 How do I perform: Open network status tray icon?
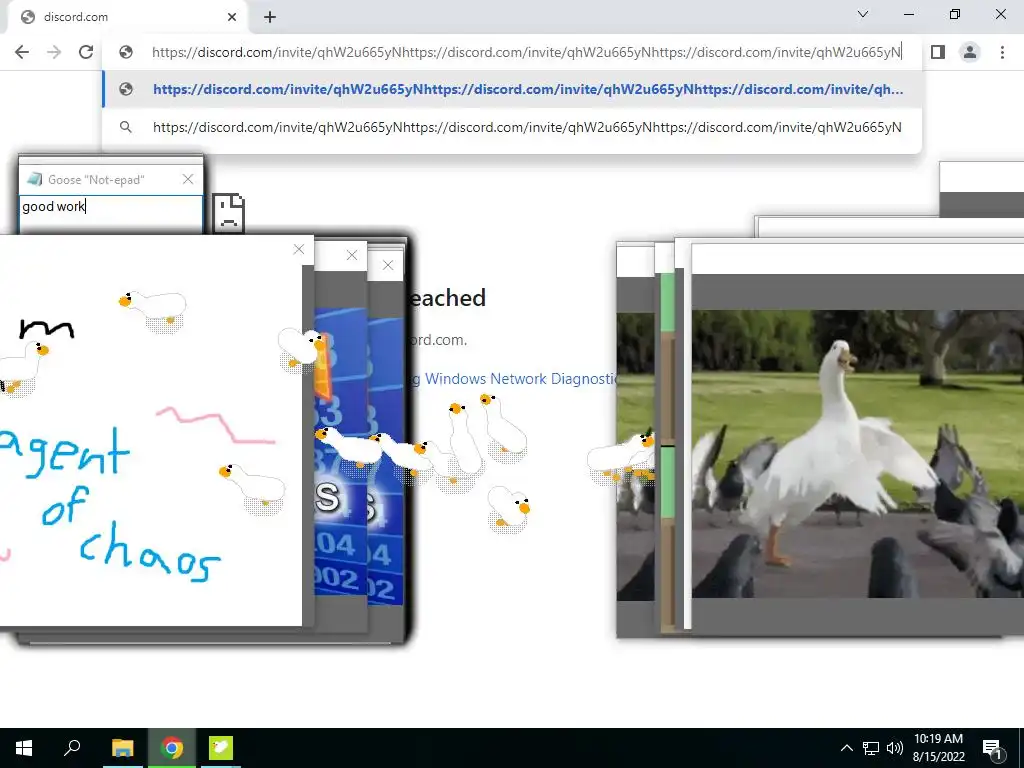(x=871, y=748)
